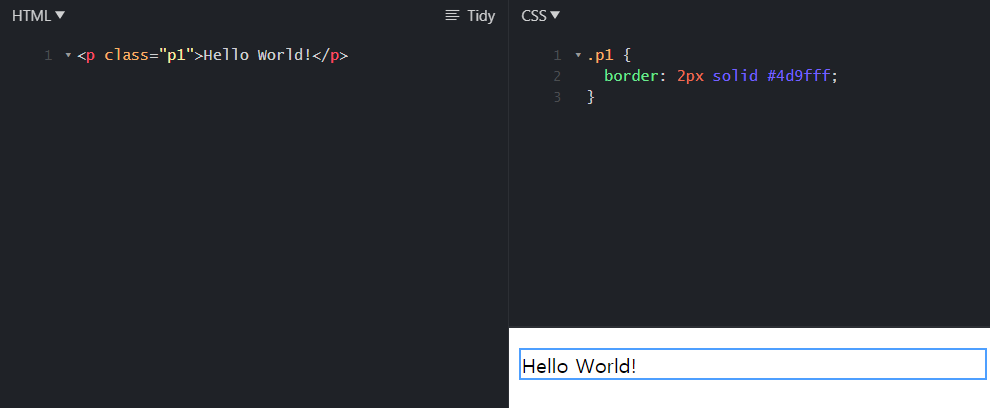Click line number 1 in HTML gutter
Screen dimensions: 990x408
click(x=48, y=56)
